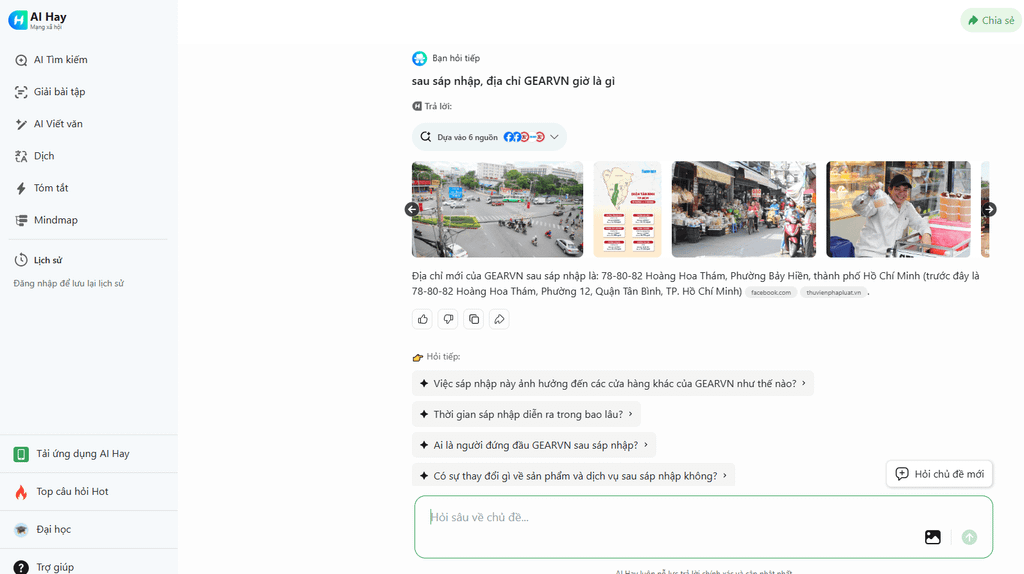This screenshot has height=574, width=1024.
Task: Click the thumbs down dislike icon
Action: (x=448, y=319)
